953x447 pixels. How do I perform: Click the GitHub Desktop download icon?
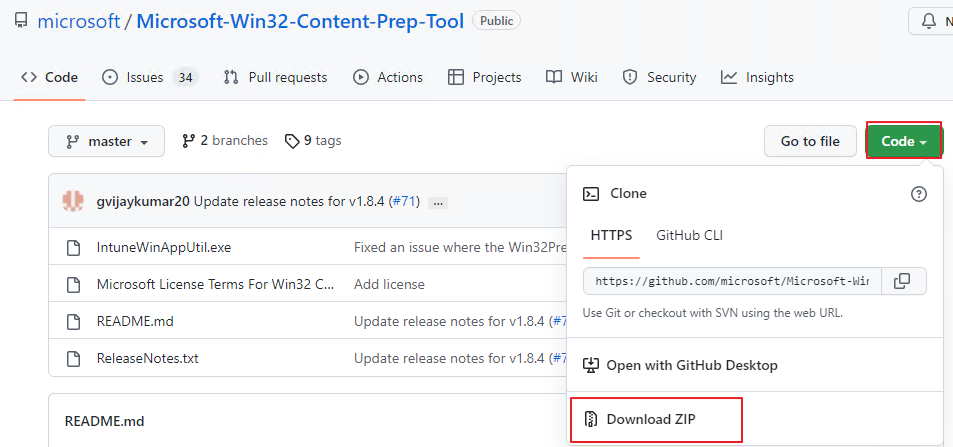point(591,365)
